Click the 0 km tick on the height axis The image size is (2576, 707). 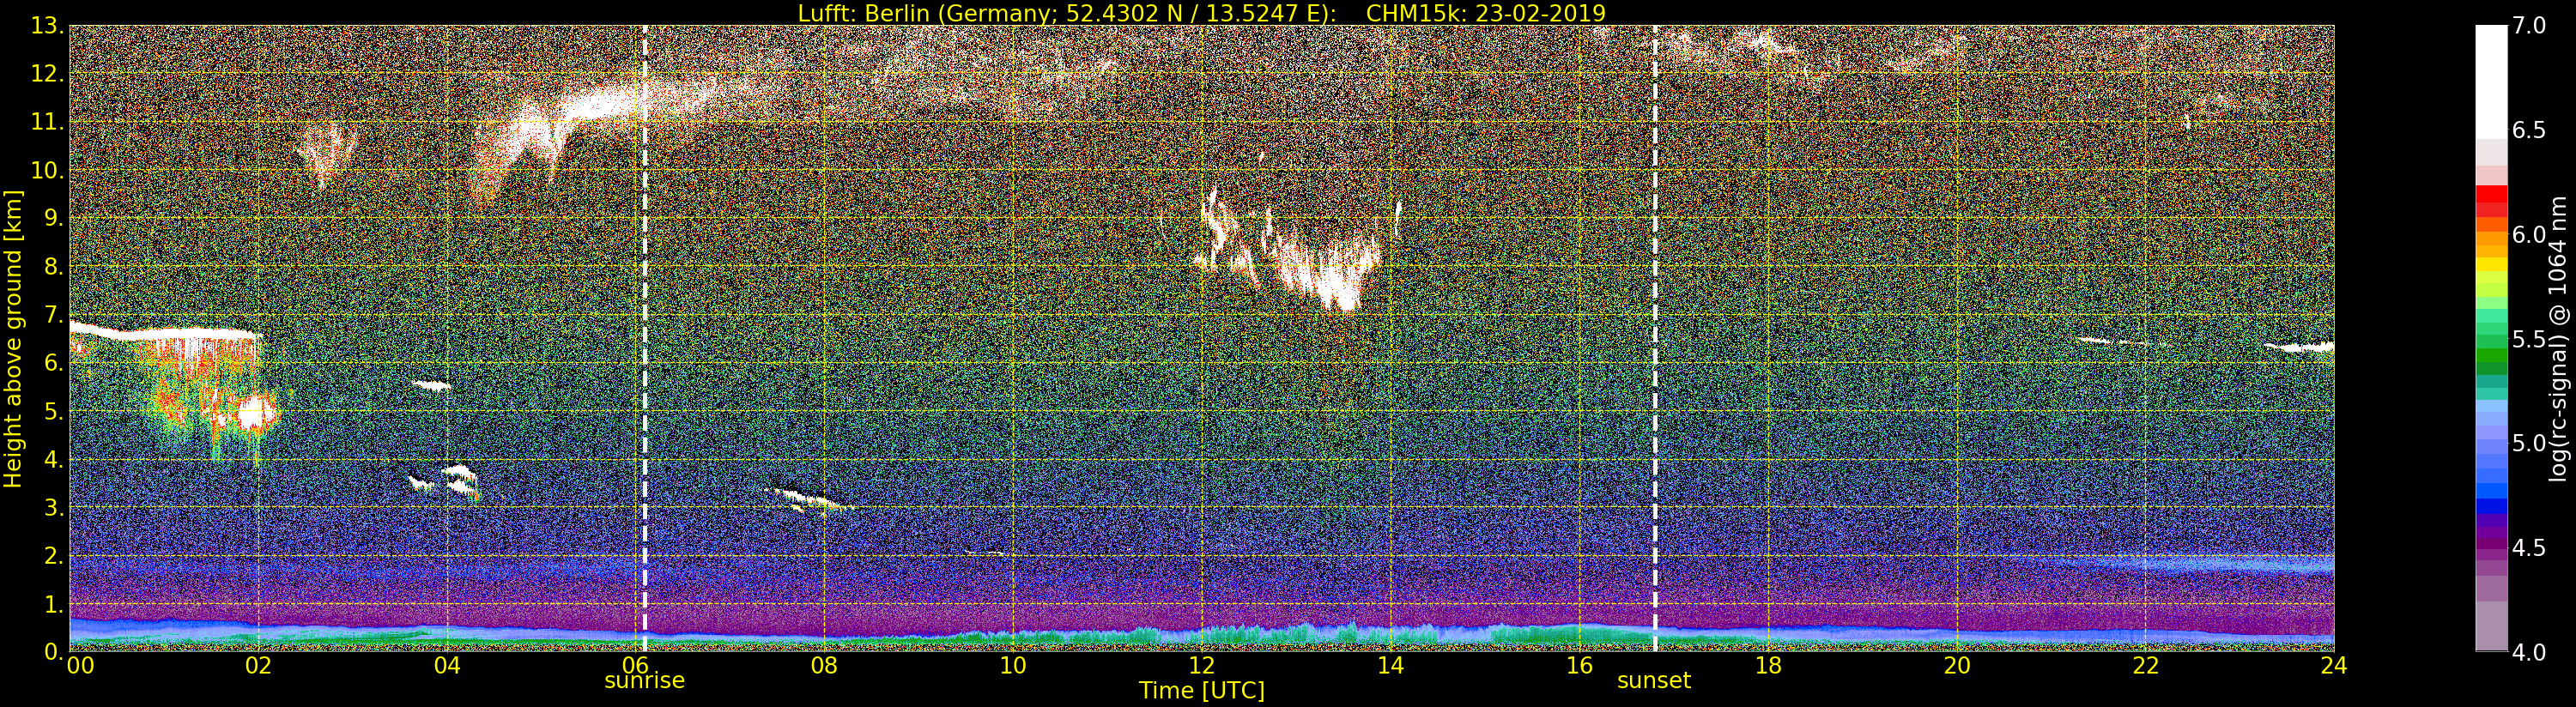(53, 652)
